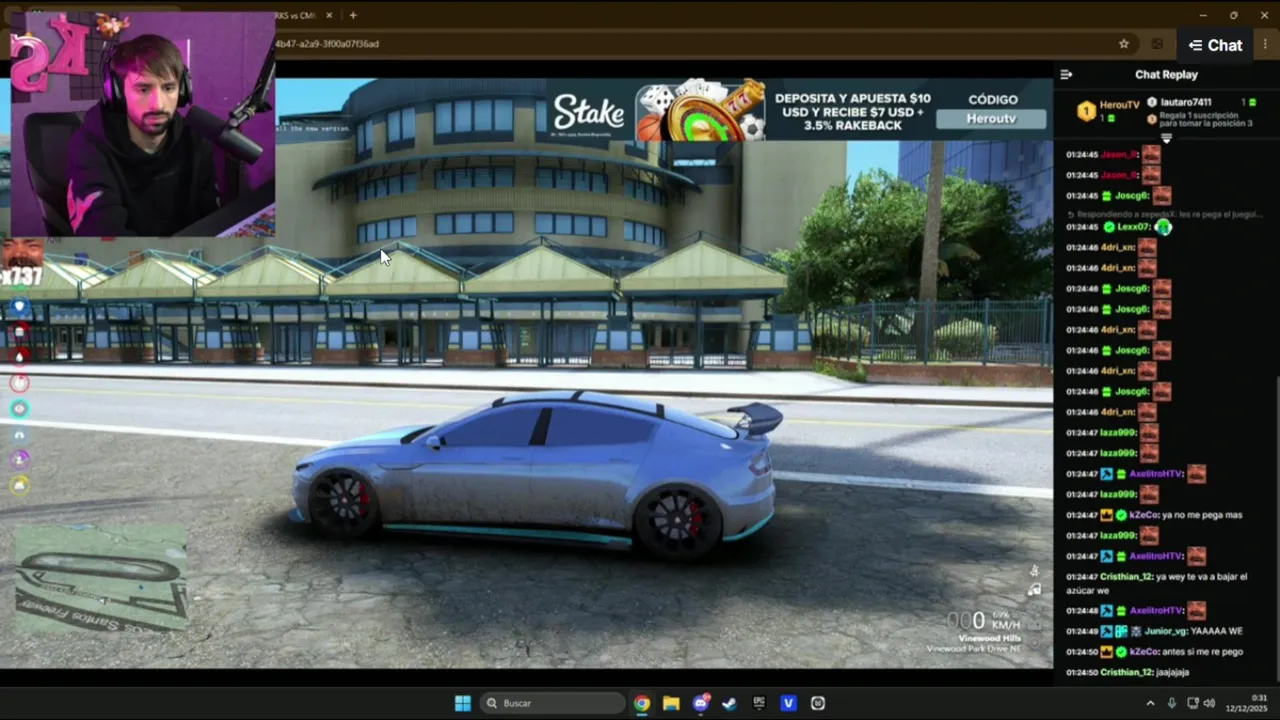1280x720 pixels.
Task: Click the Buscar taskbar search box
Action: click(x=552, y=703)
